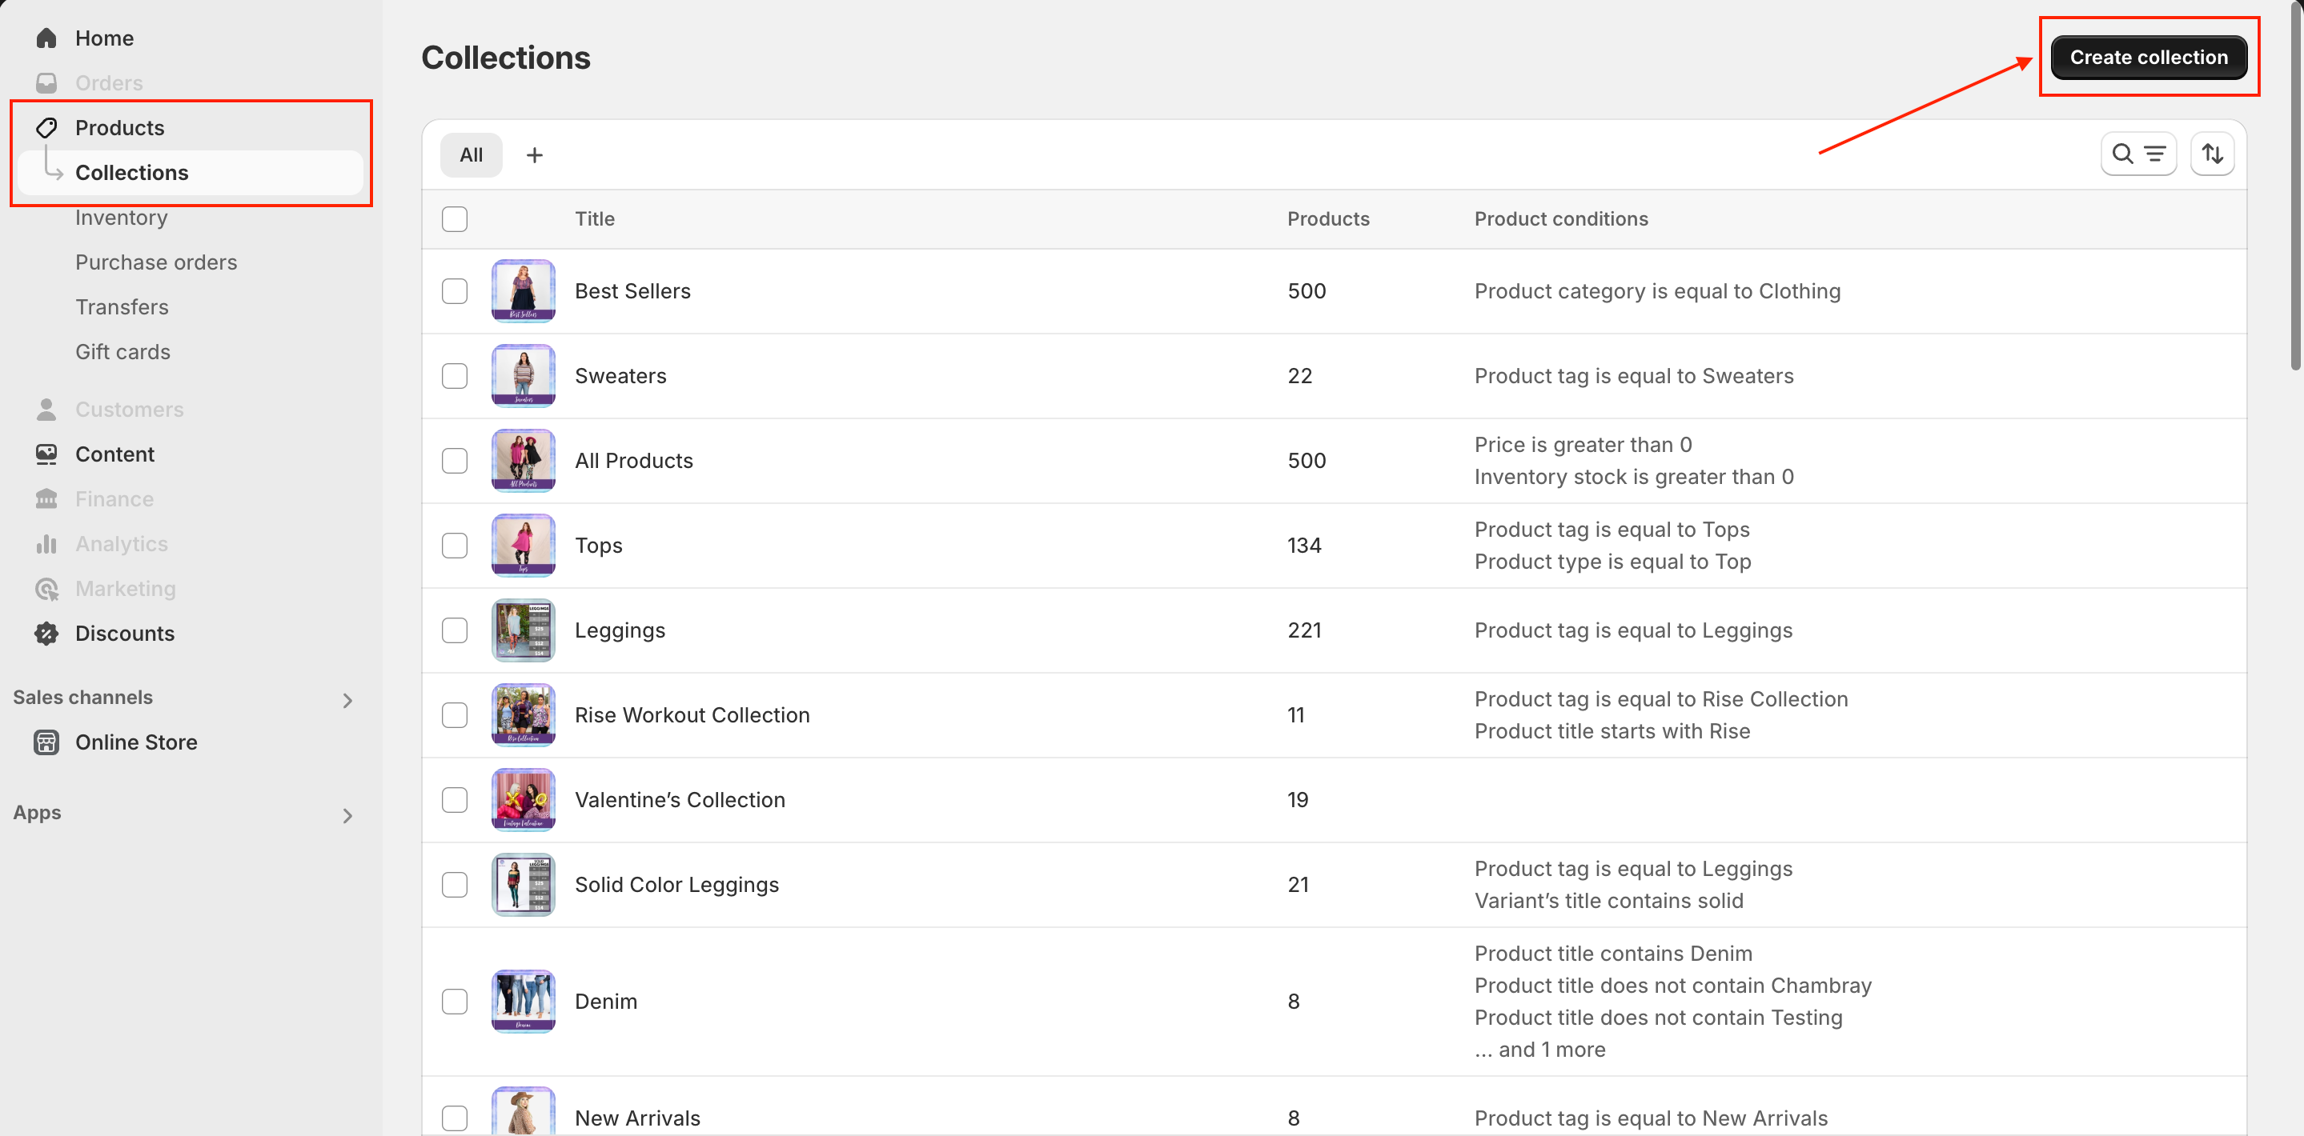Click the Denim collection thumbnail
2304x1136 pixels.
523,1001
